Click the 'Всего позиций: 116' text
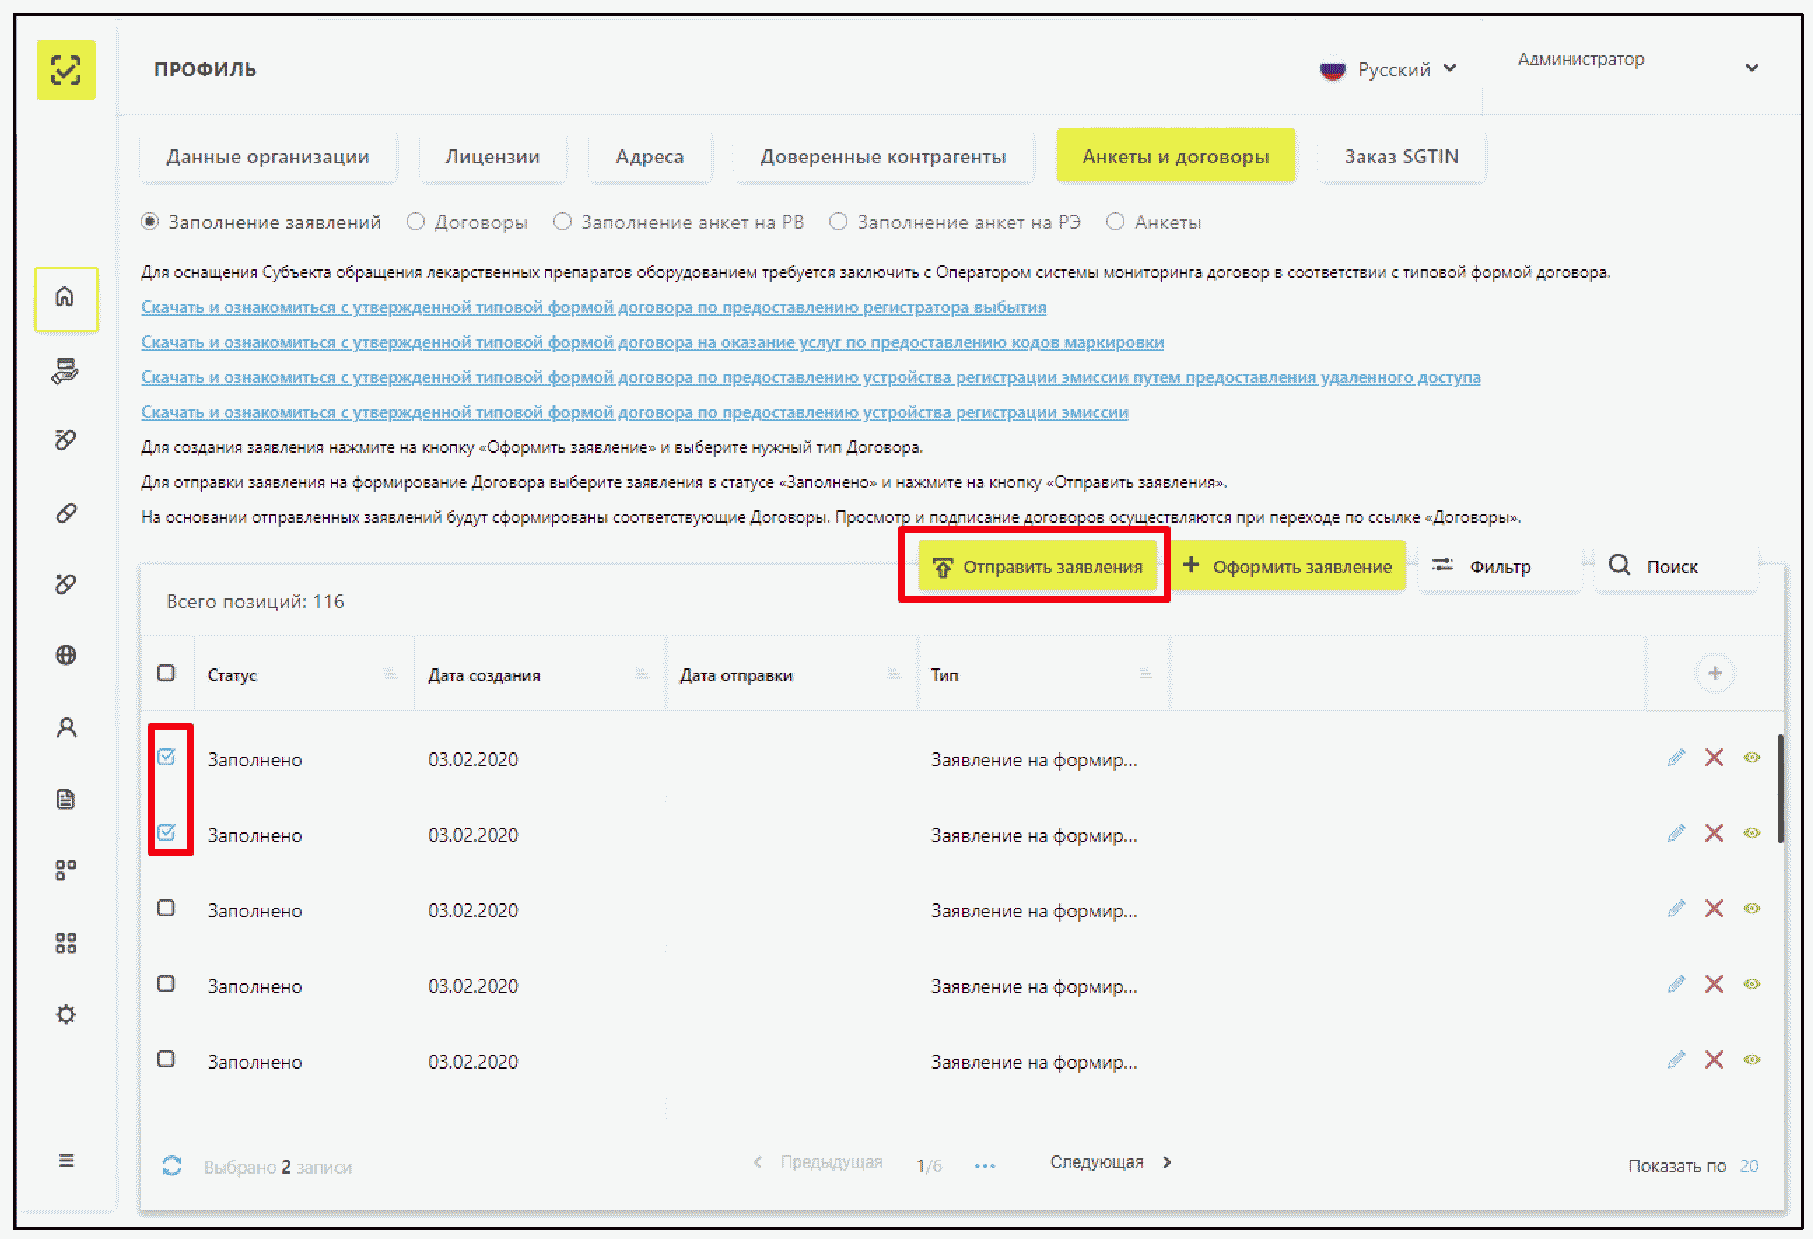The height and width of the screenshot is (1239, 1813). (255, 601)
